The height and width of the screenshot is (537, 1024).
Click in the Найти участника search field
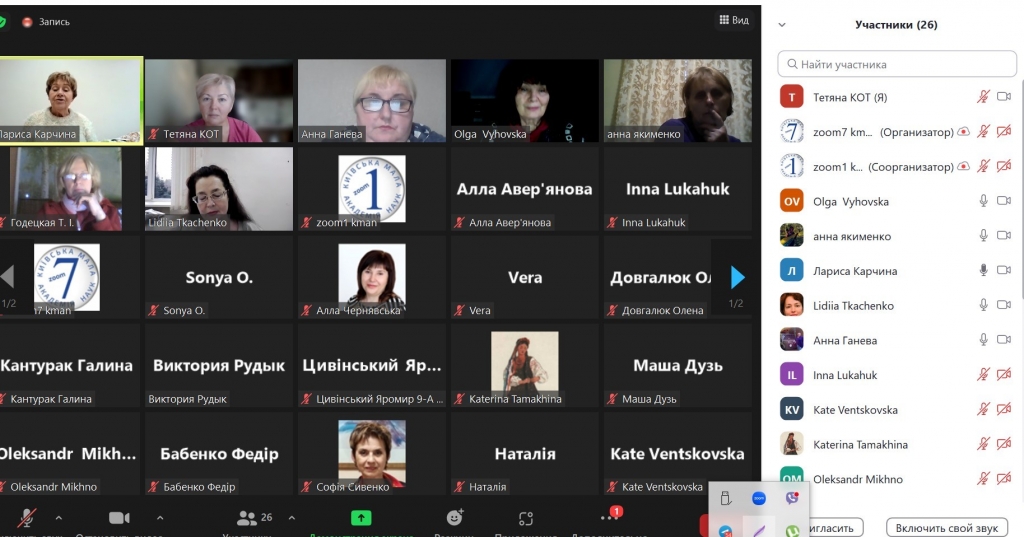pyautogui.click(x=897, y=64)
